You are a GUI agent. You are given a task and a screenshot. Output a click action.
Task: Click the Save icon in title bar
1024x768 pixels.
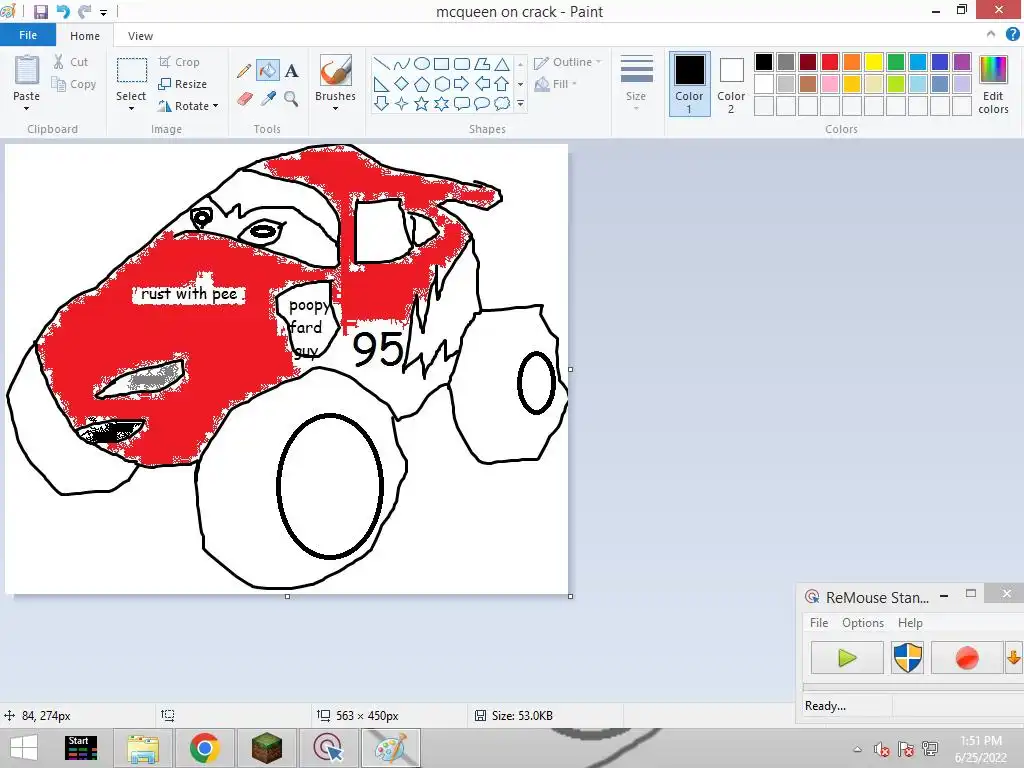coord(40,12)
